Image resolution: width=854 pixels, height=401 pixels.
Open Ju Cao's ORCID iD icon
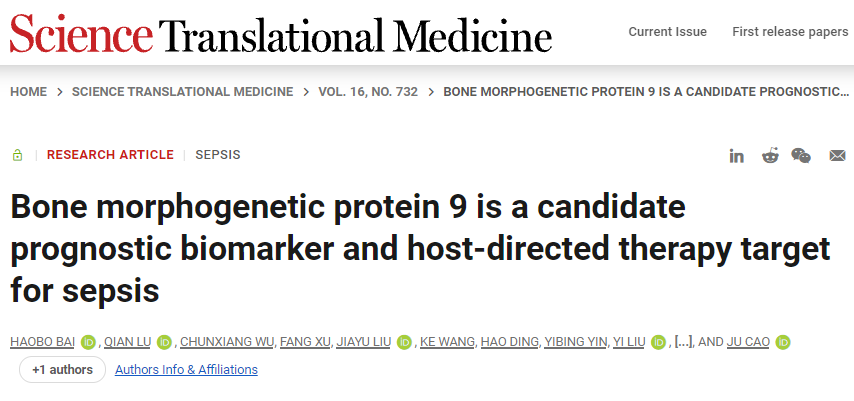pos(783,342)
